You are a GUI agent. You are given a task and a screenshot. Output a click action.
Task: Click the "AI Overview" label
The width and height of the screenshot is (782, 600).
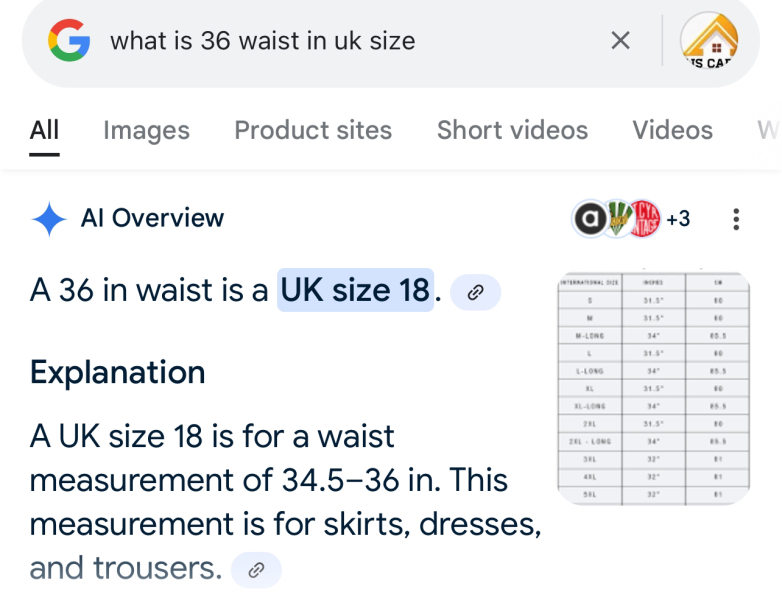click(x=152, y=219)
